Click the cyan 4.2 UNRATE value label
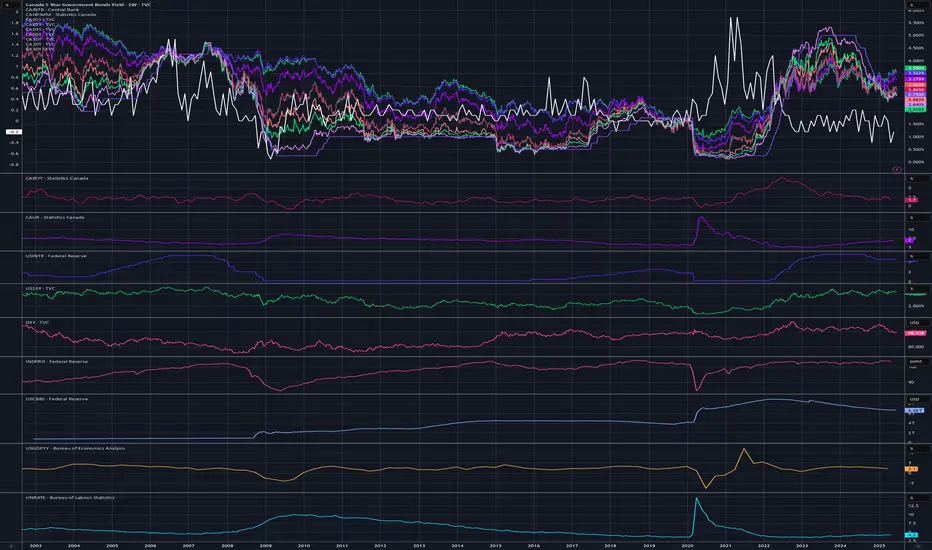 pos(912,535)
